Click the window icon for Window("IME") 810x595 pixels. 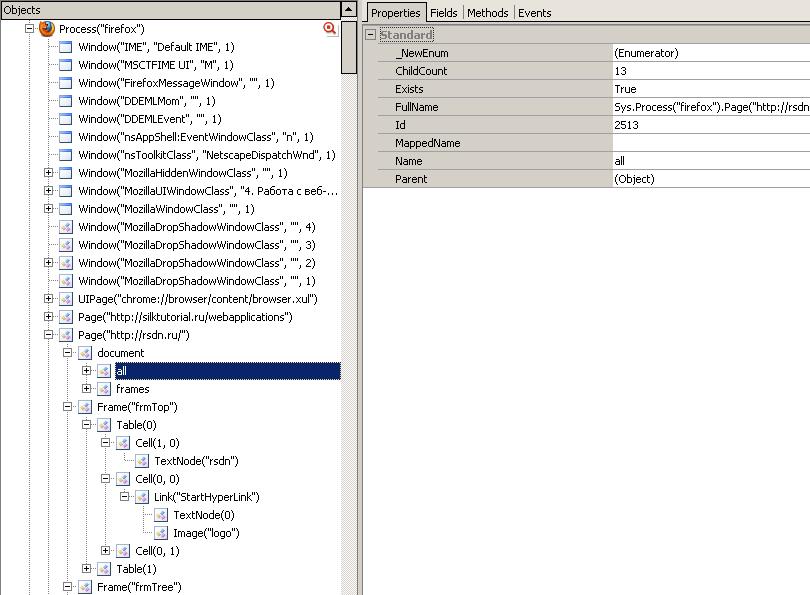pos(66,47)
